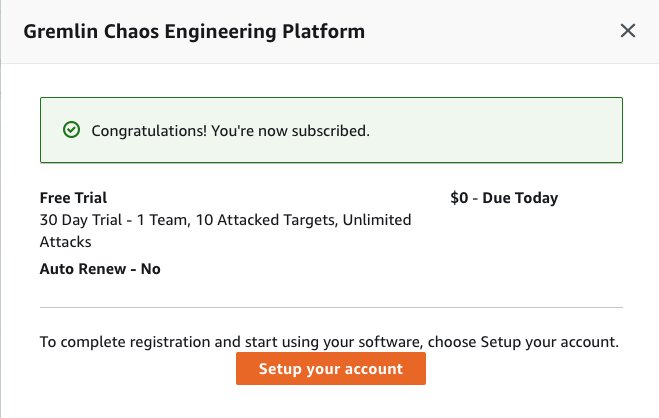Click the Free Trial heading
This screenshot has height=418, width=659.
[73, 197]
